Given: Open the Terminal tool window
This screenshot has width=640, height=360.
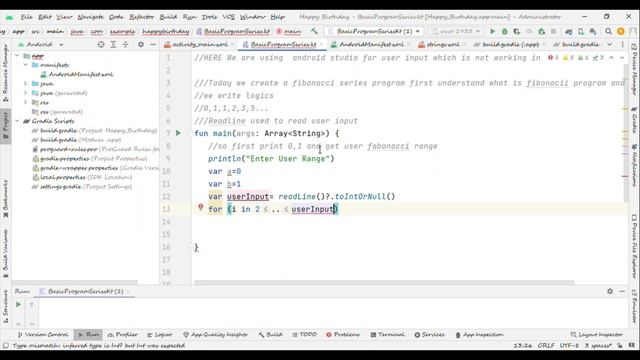Looking at the screenshot, I should tap(387, 334).
